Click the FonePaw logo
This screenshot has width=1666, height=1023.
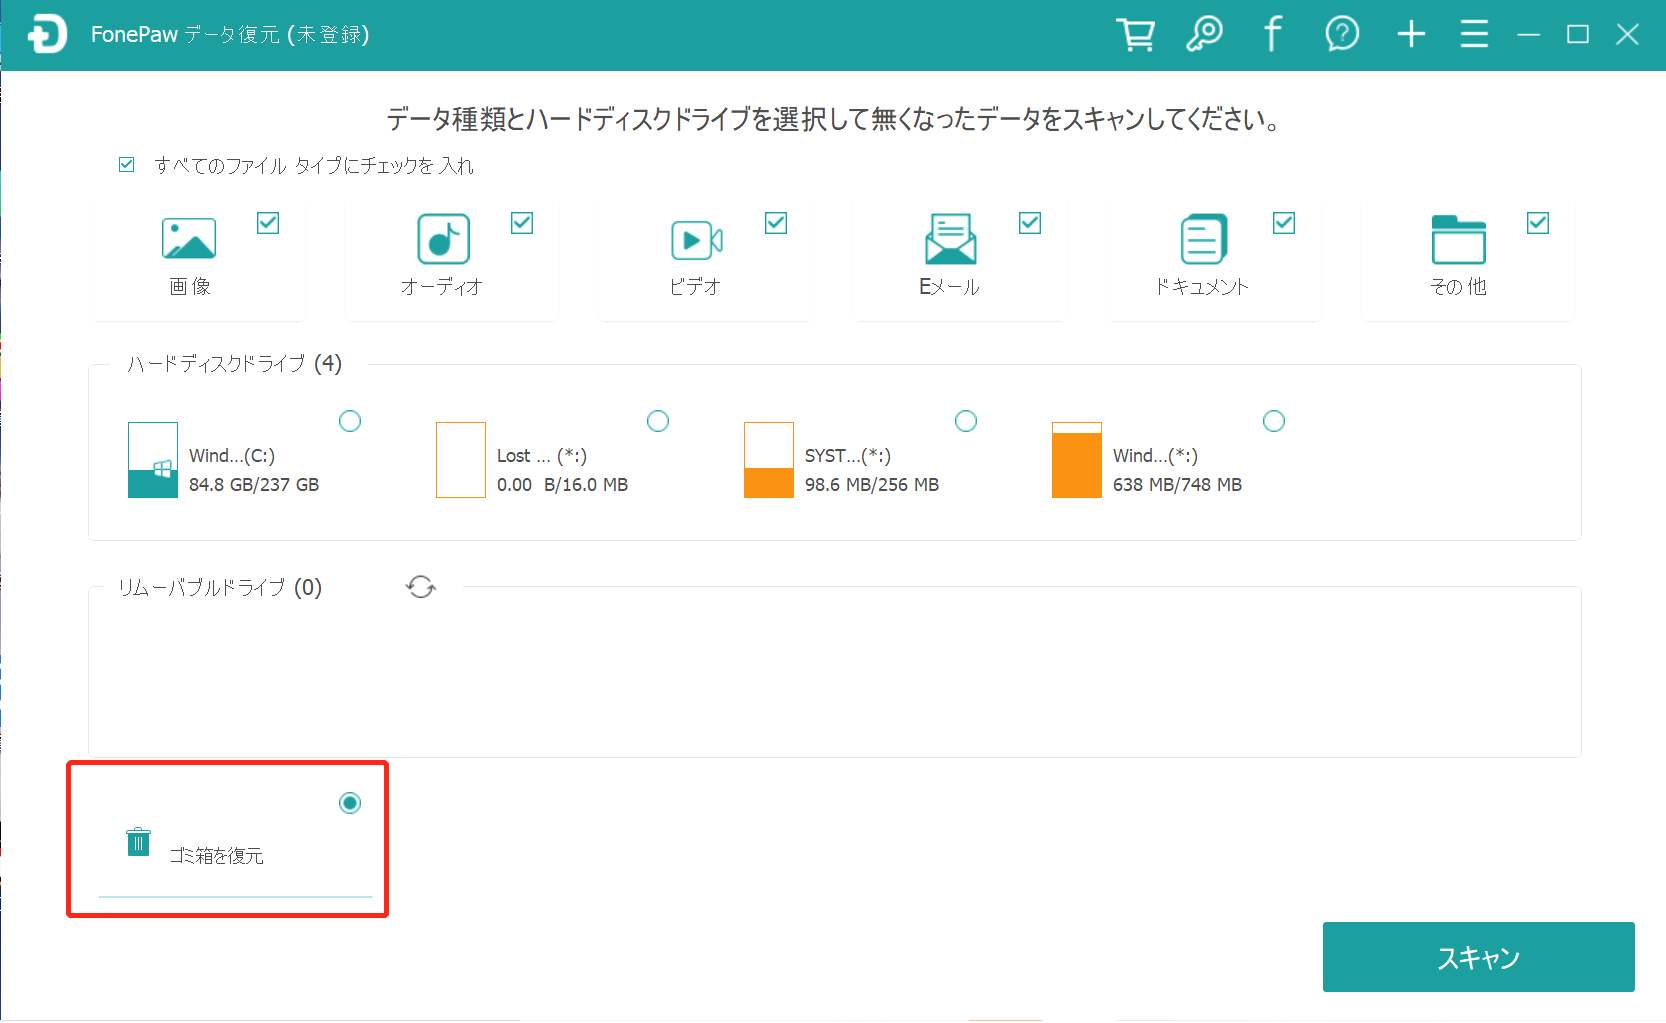(47, 33)
